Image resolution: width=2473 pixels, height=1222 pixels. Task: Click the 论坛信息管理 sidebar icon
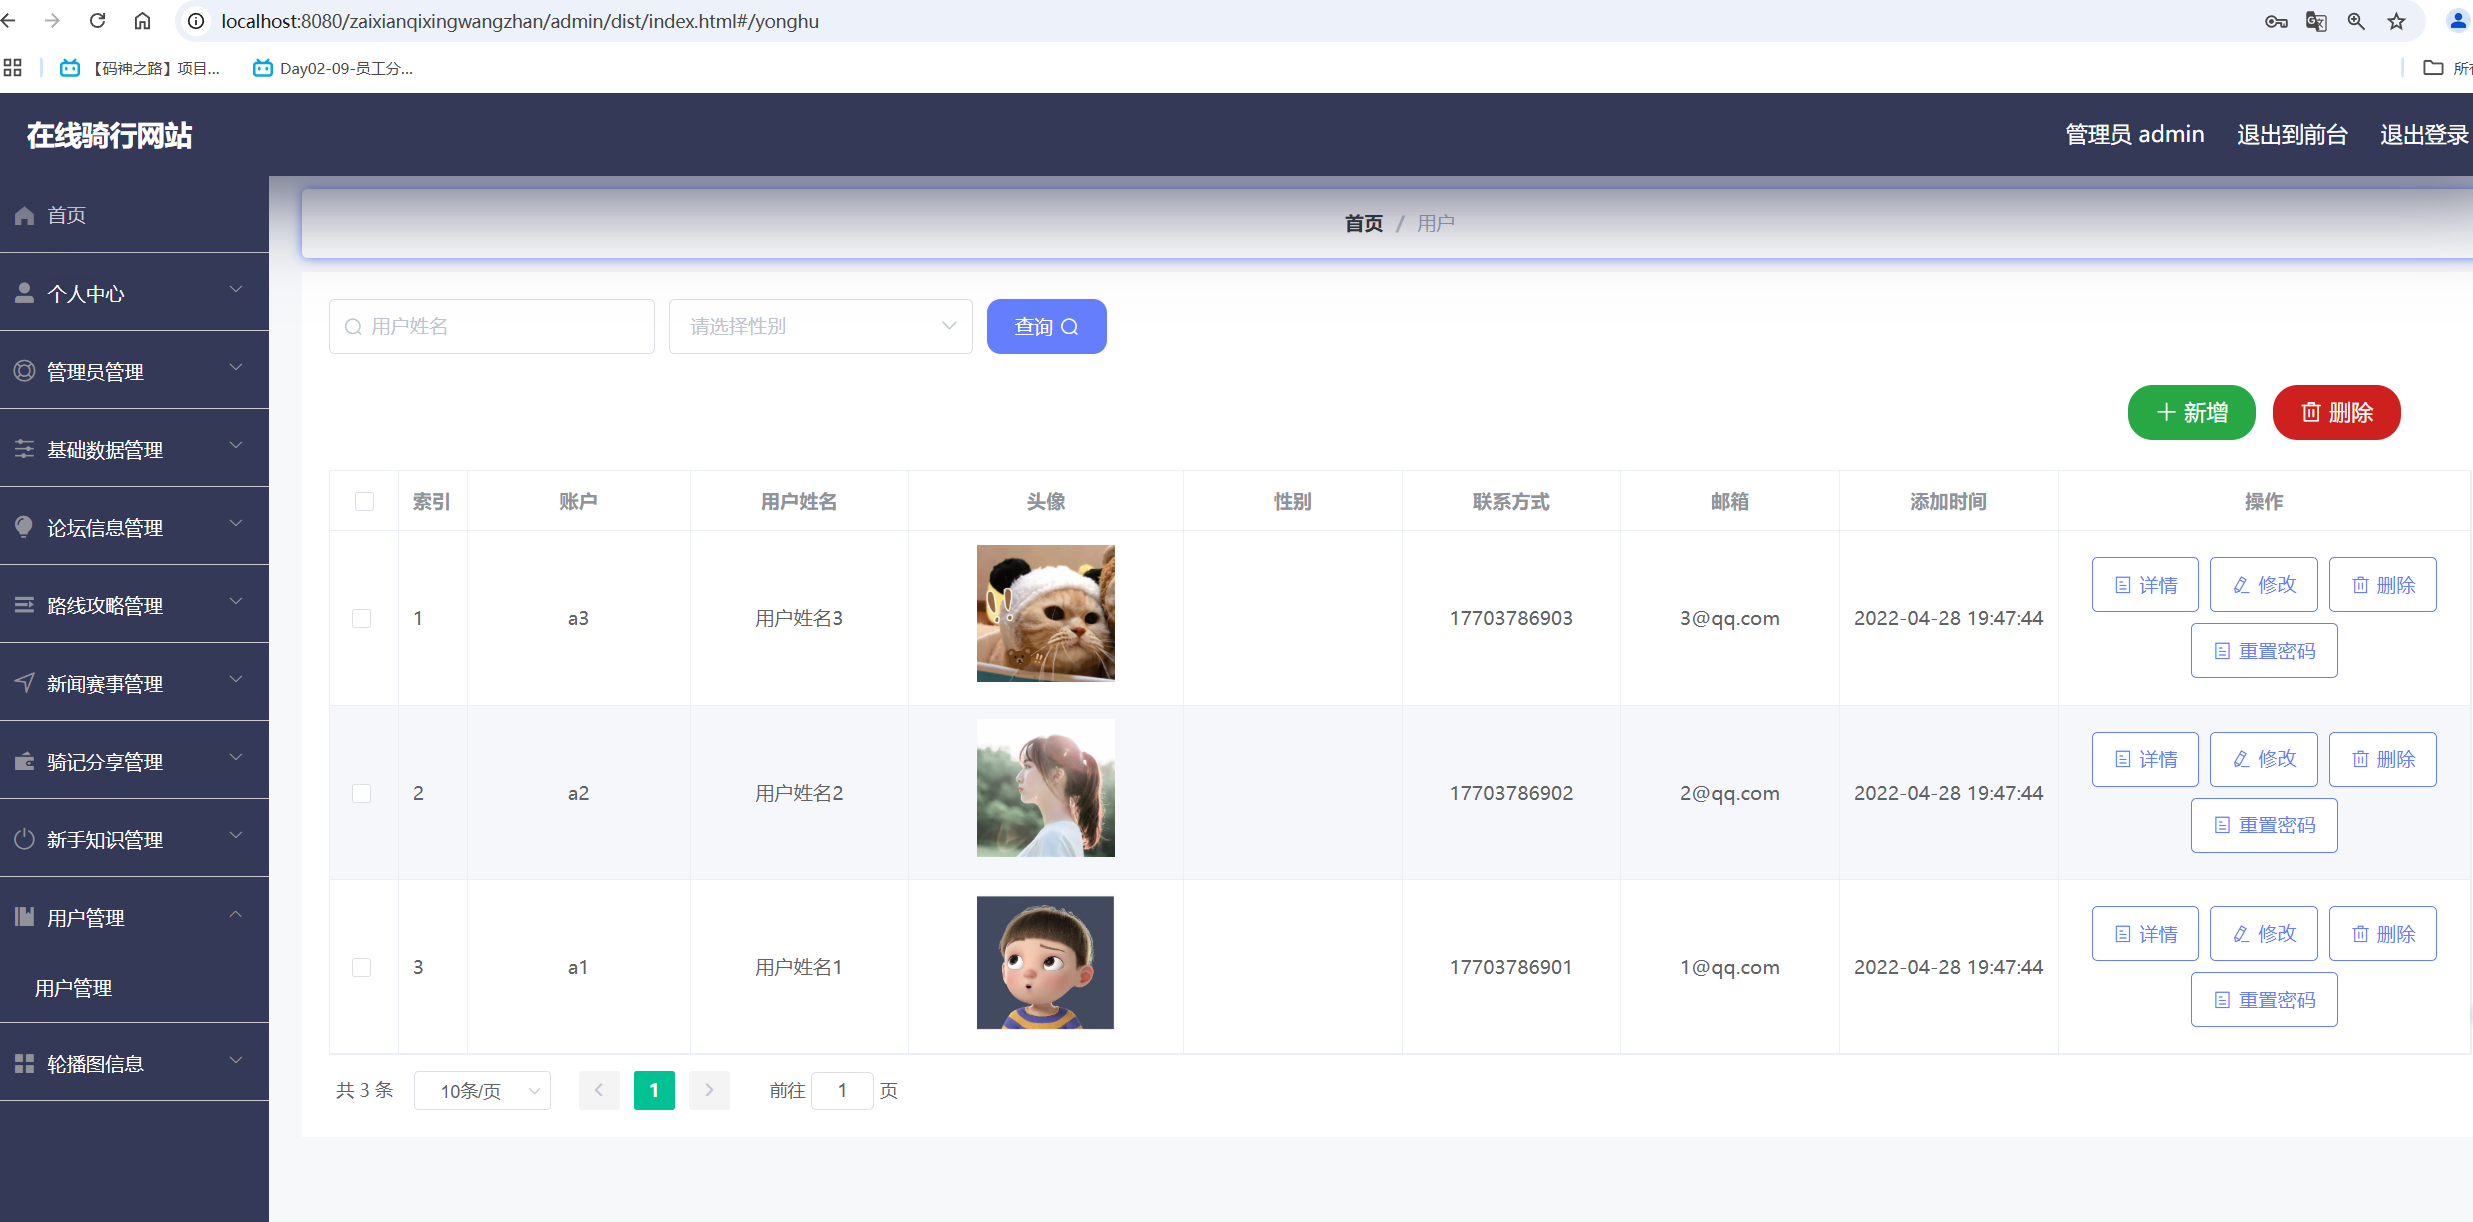[24, 527]
